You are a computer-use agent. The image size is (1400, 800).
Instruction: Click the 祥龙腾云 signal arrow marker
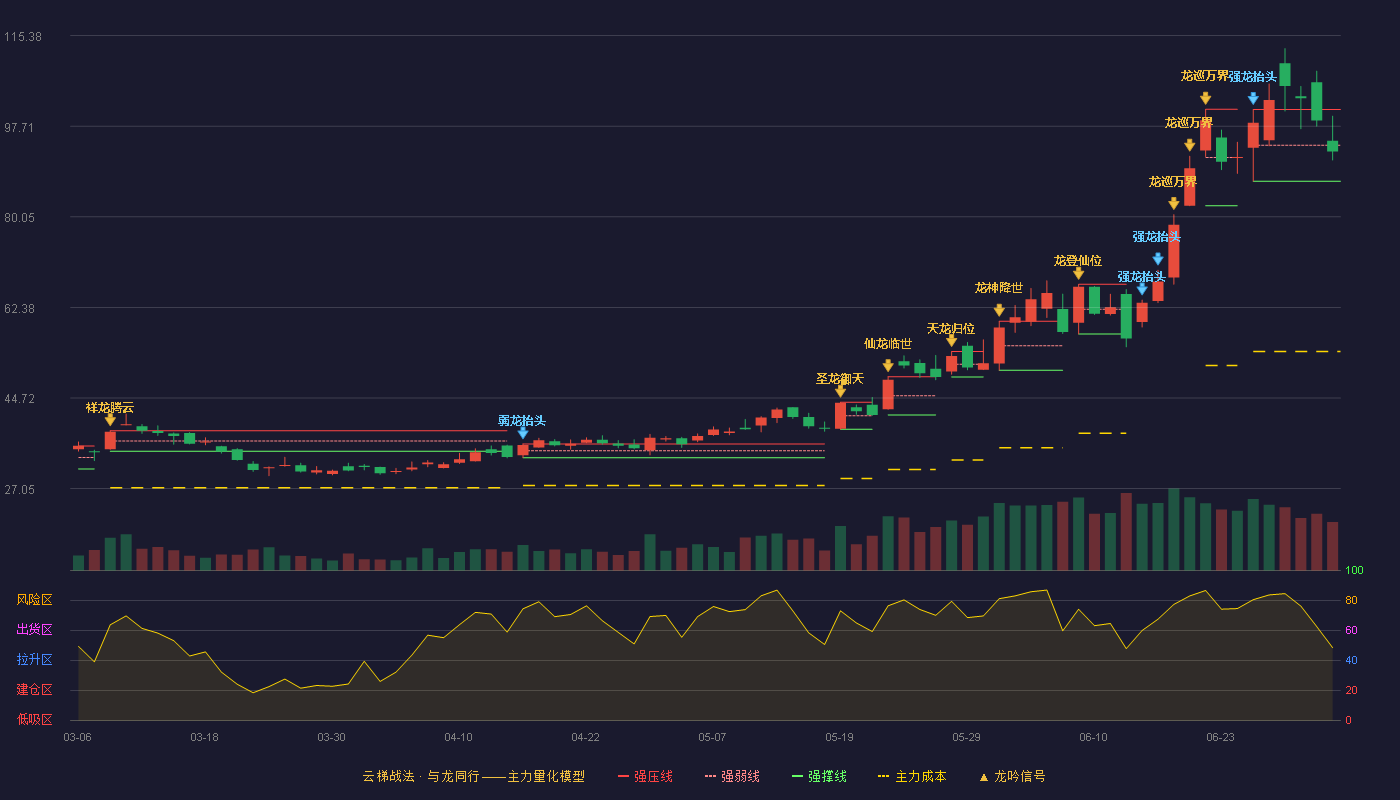tap(110, 420)
